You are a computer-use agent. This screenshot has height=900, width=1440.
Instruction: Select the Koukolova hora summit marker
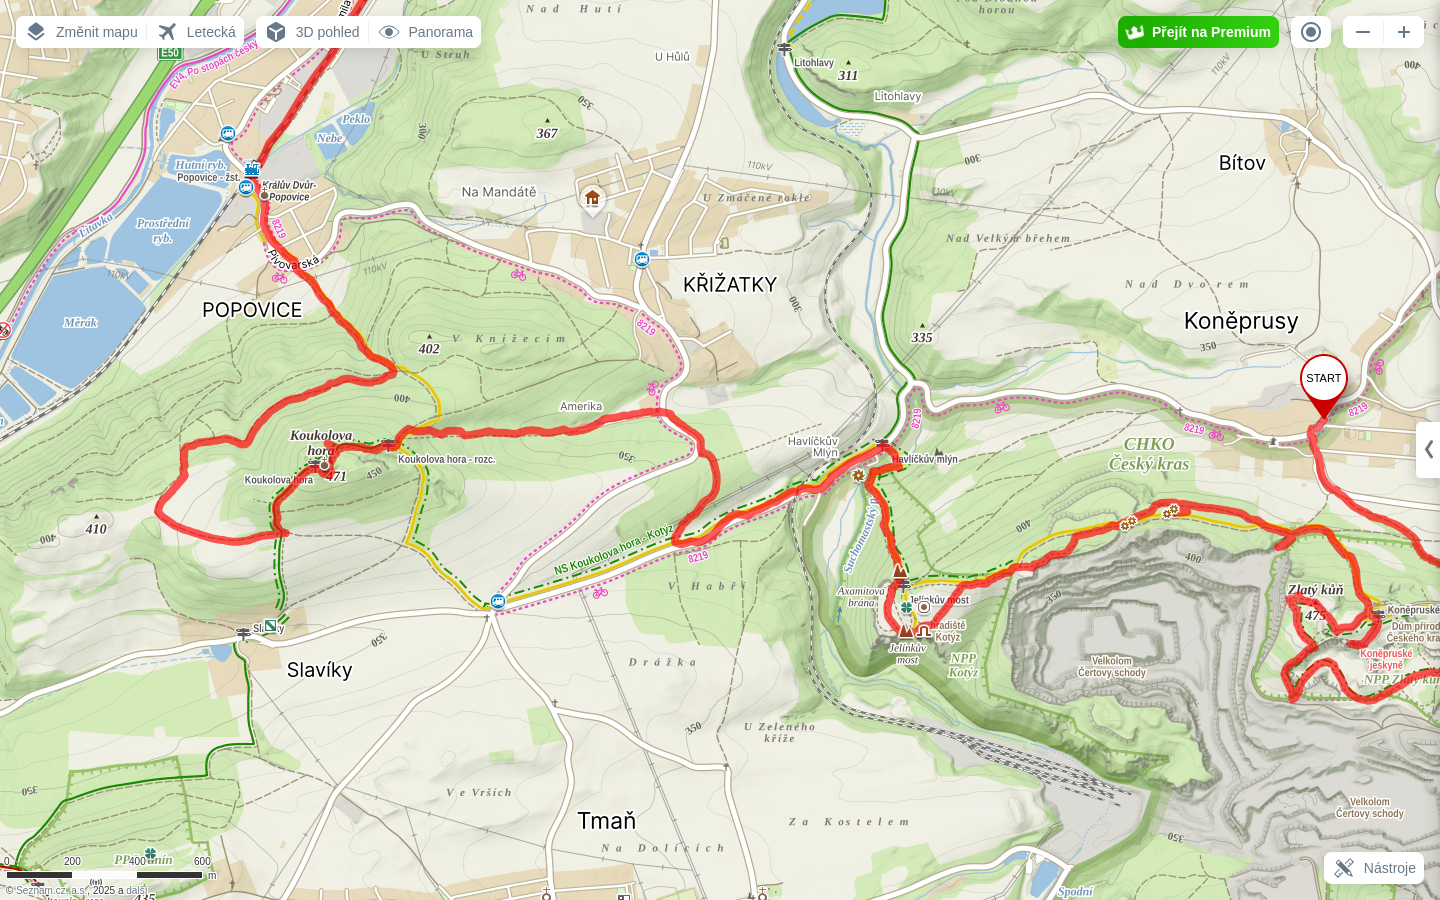point(324,465)
